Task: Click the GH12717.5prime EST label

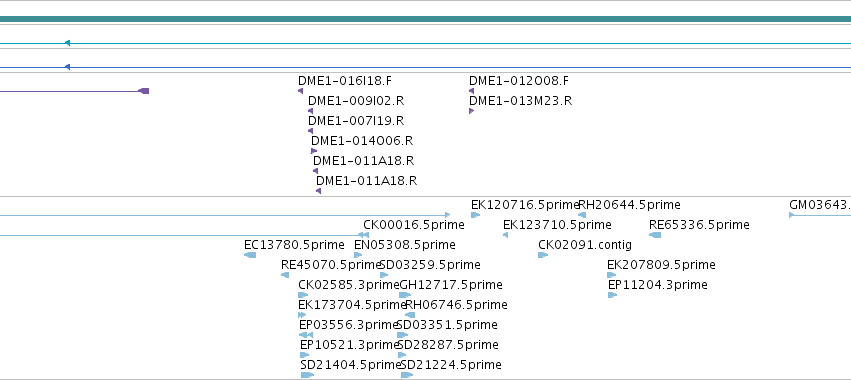Action: point(451,285)
